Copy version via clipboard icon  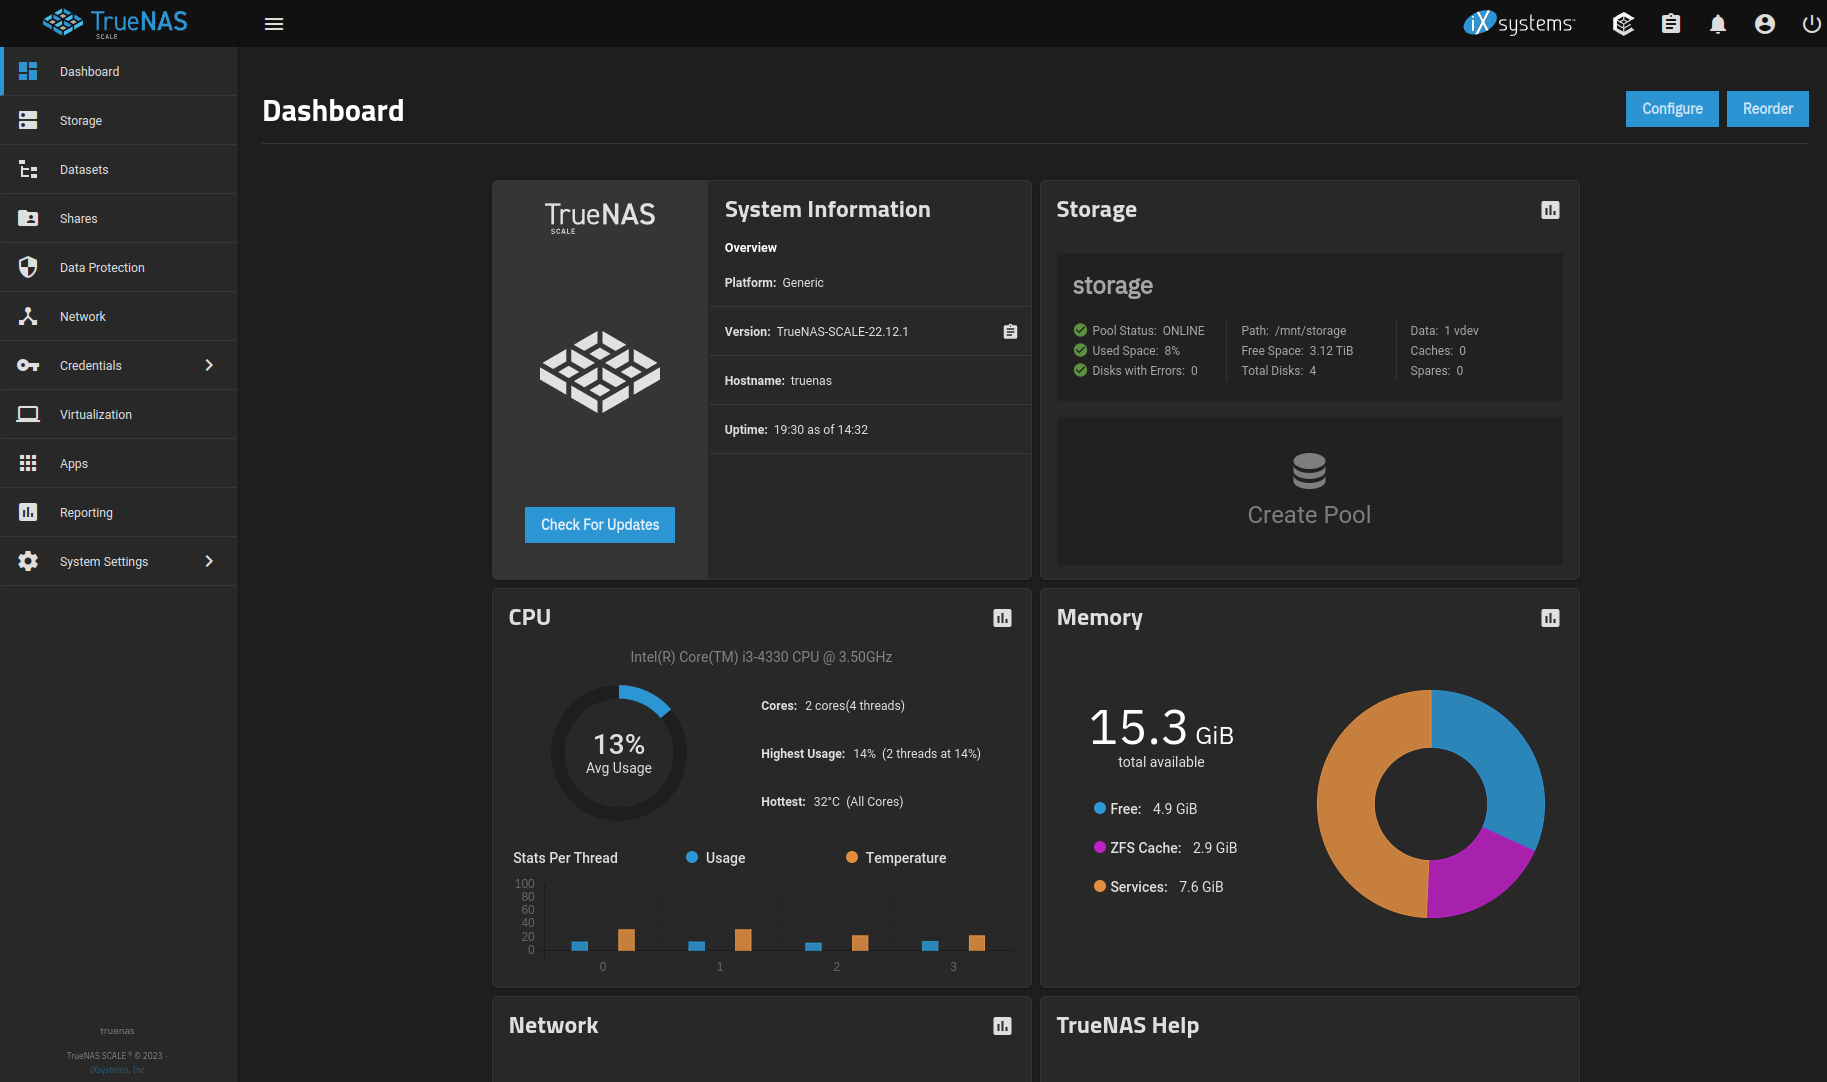click(x=1010, y=332)
